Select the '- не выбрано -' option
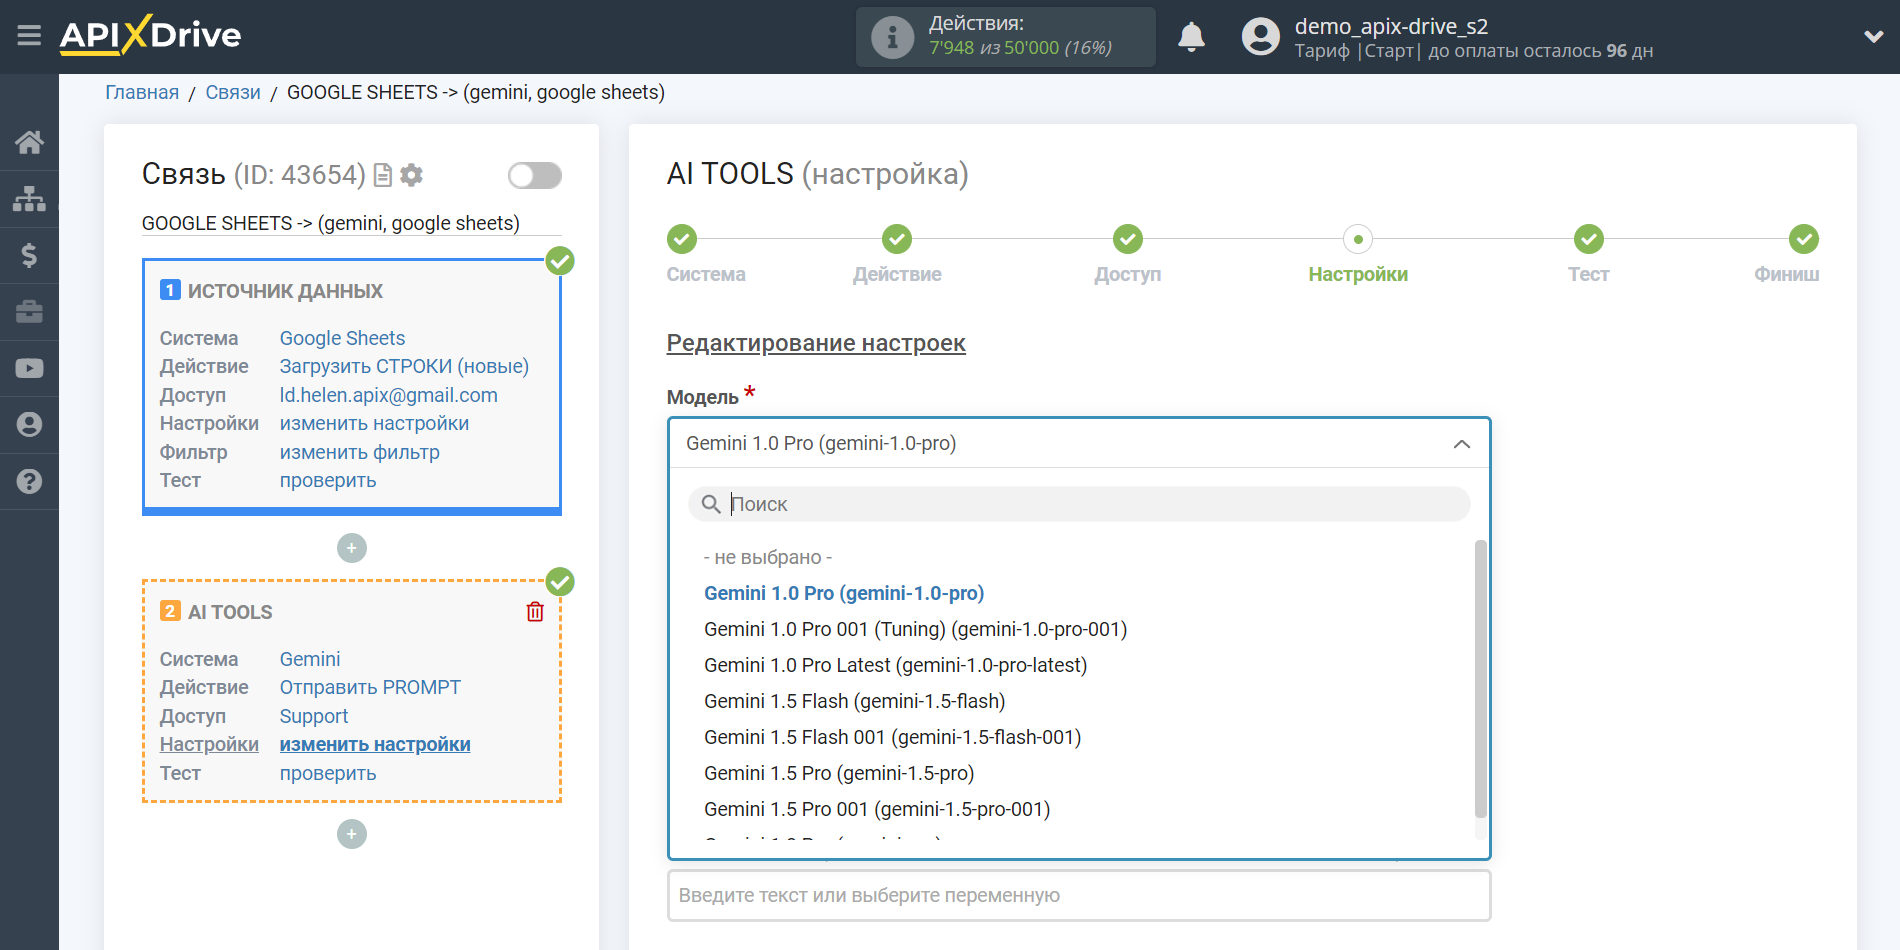This screenshot has height=950, width=1900. 768,557
